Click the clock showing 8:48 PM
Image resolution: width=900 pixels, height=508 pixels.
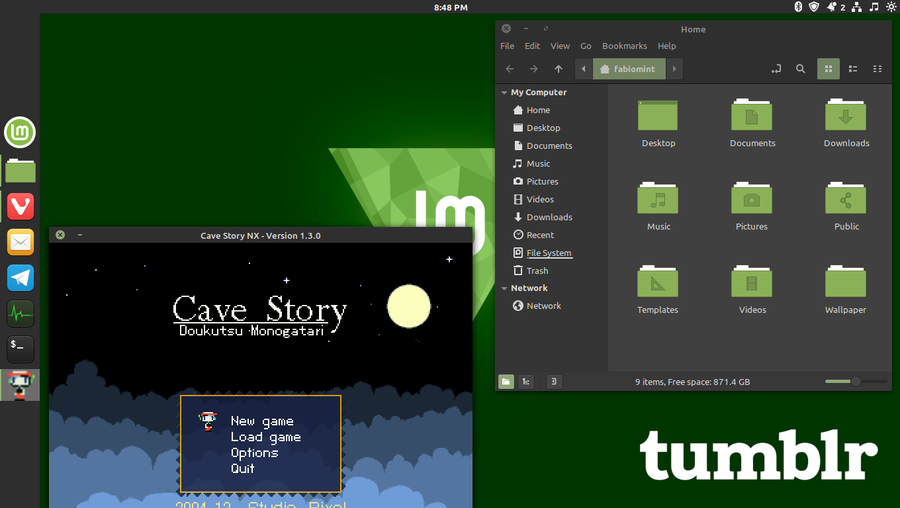pos(451,7)
